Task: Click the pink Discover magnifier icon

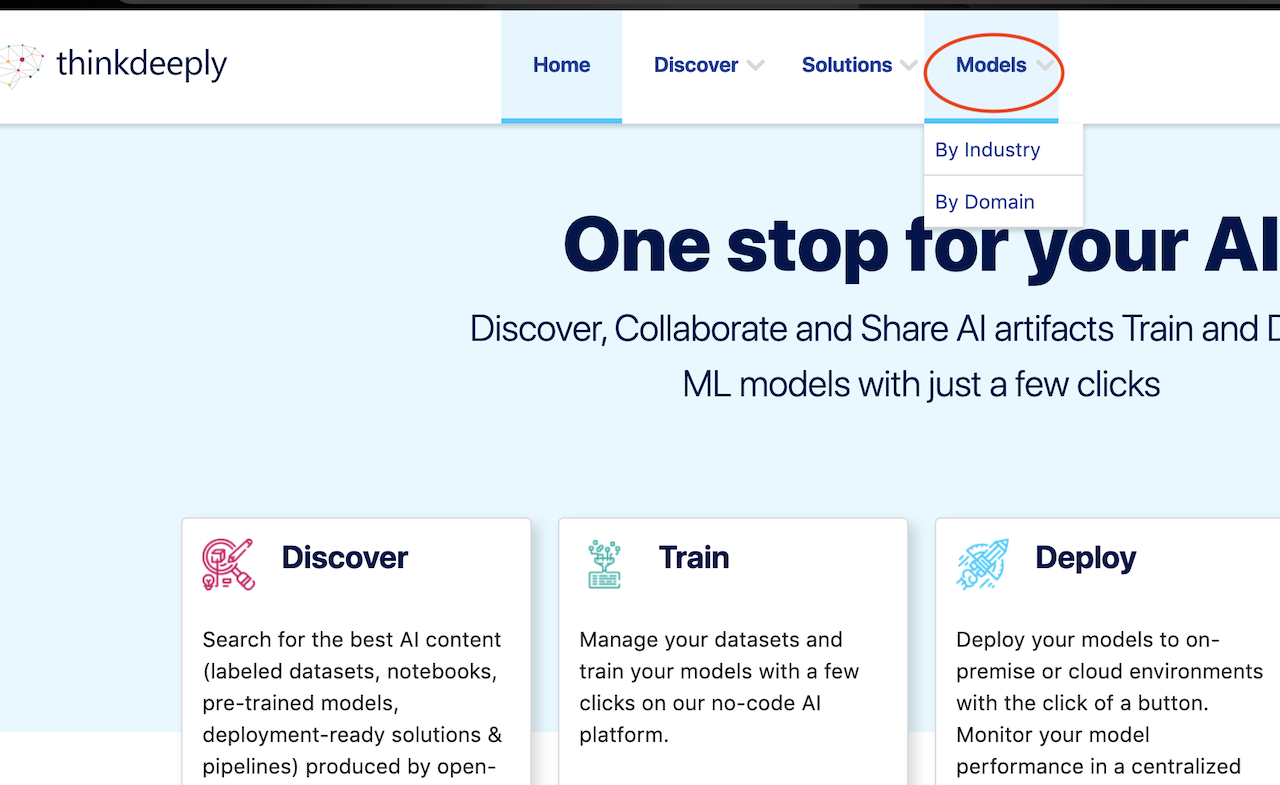Action: [228, 564]
